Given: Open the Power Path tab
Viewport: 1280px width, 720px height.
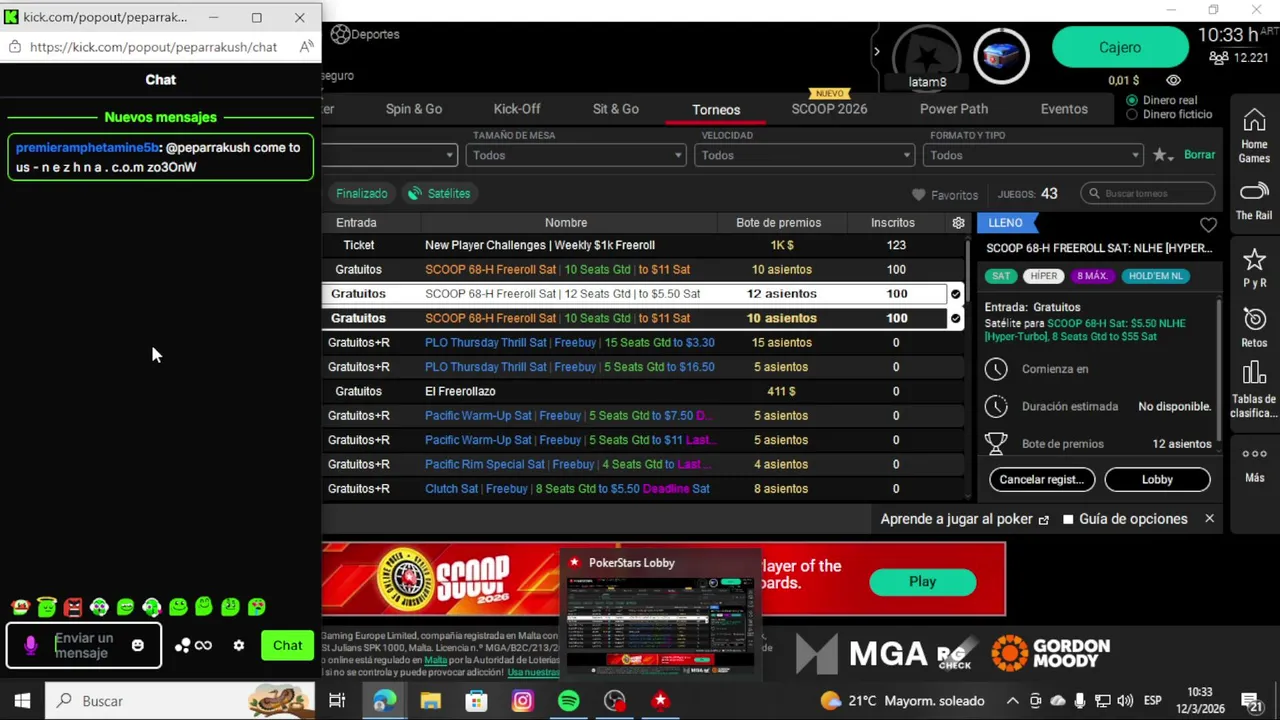Looking at the screenshot, I should 954,109.
